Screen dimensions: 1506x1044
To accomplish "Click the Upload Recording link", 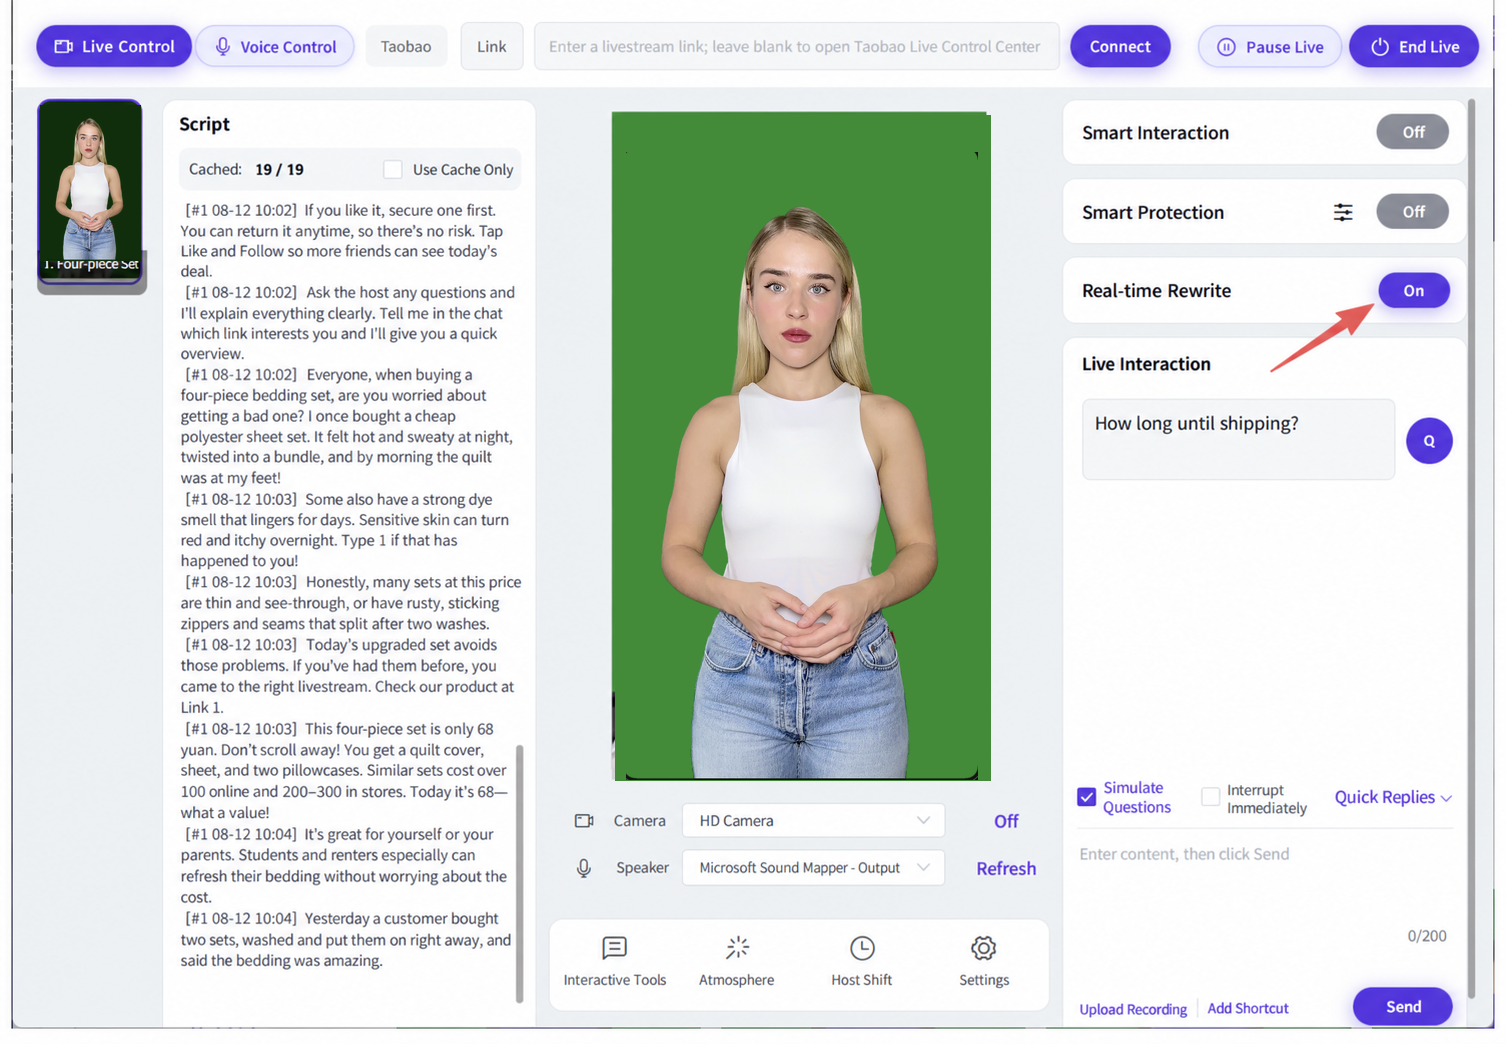I will [x=1133, y=1009].
